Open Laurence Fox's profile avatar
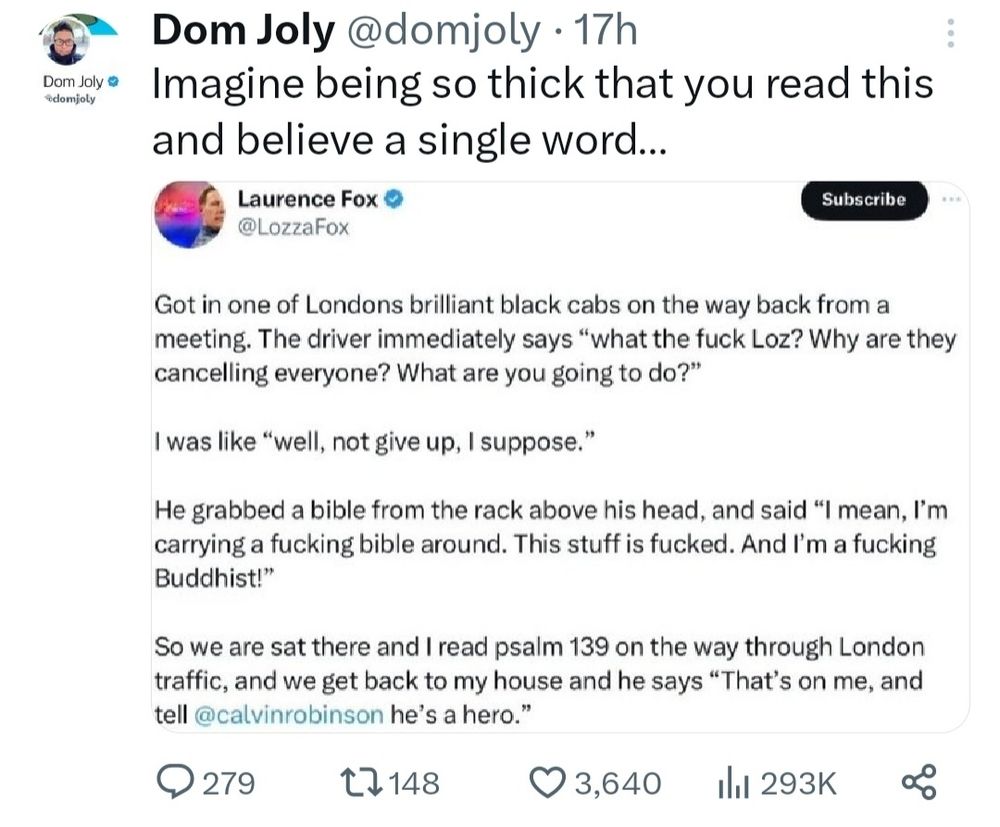 tap(192, 212)
